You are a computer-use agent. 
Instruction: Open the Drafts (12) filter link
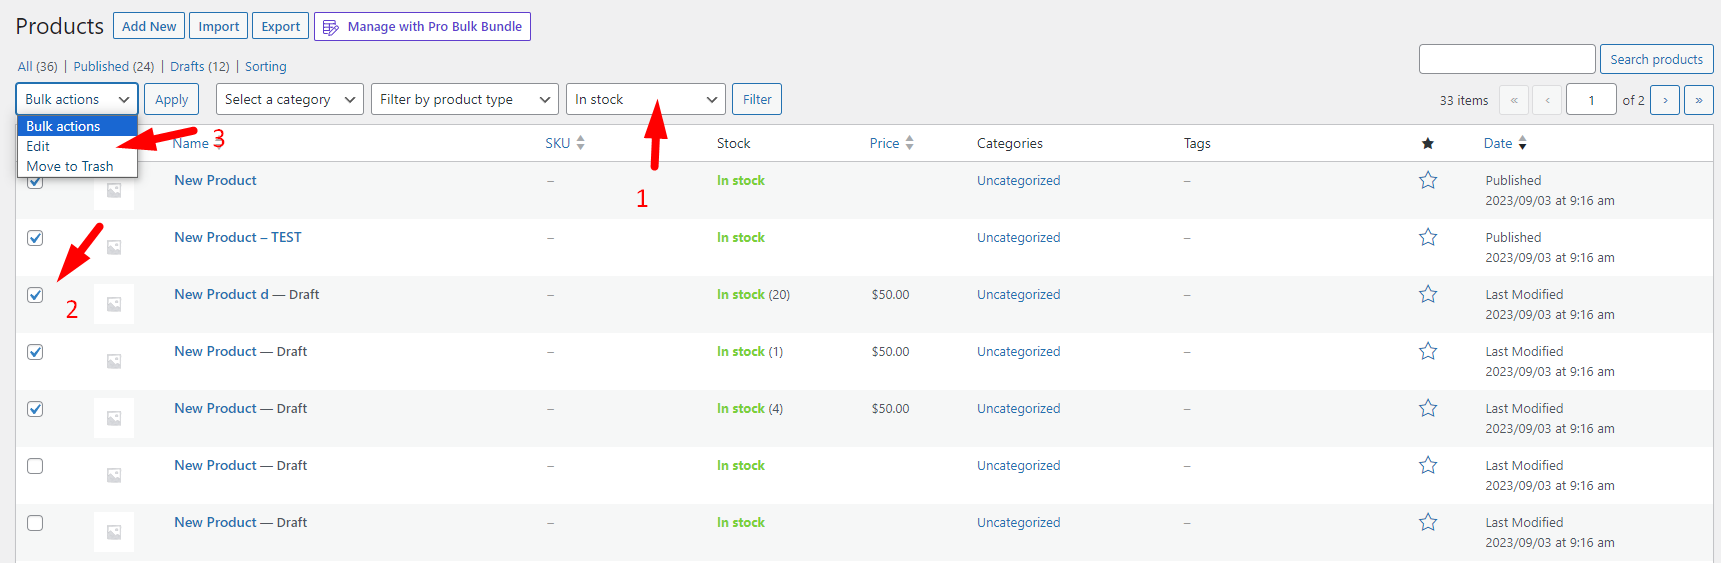click(x=199, y=67)
